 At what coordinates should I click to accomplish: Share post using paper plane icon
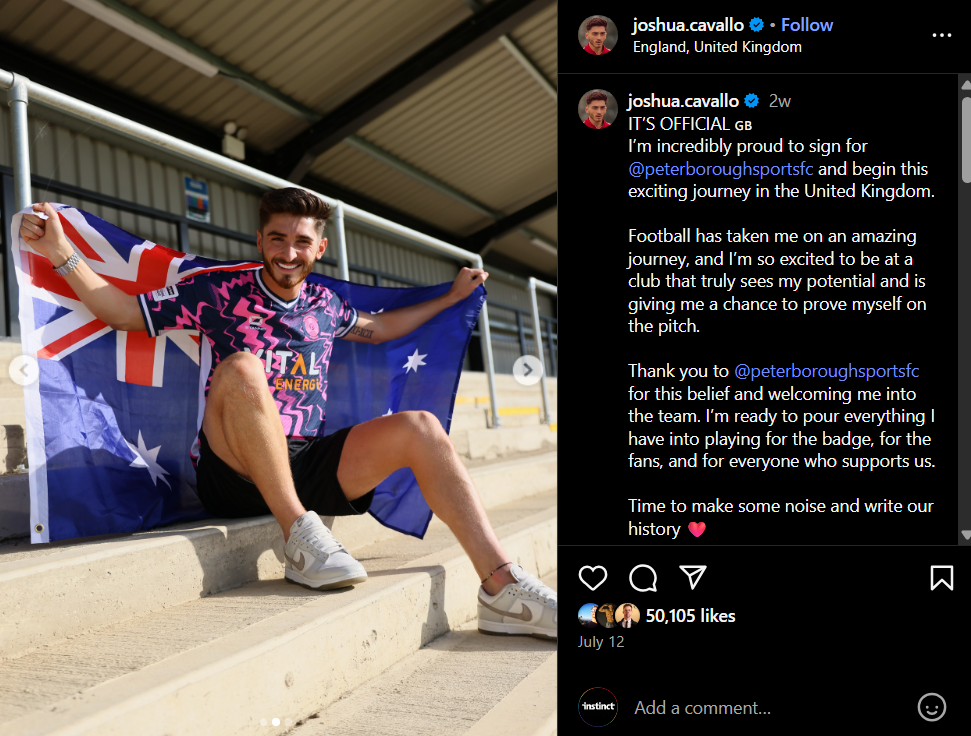point(692,578)
